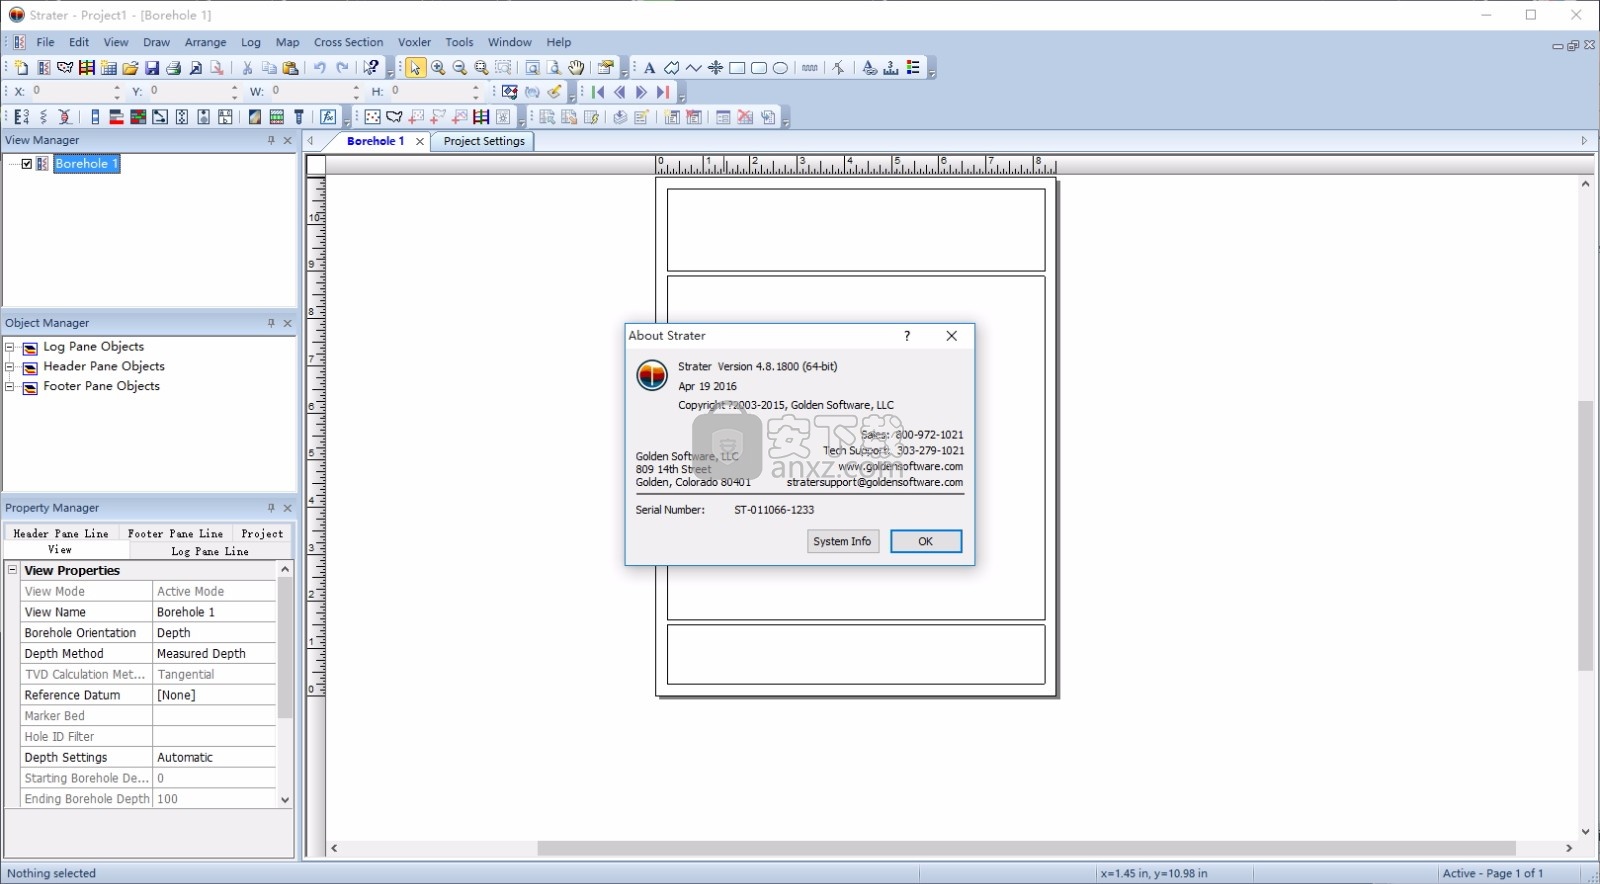Click the Reference Datum value [None]
This screenshot has height=884, width=1600.
[x=214, y=695]
